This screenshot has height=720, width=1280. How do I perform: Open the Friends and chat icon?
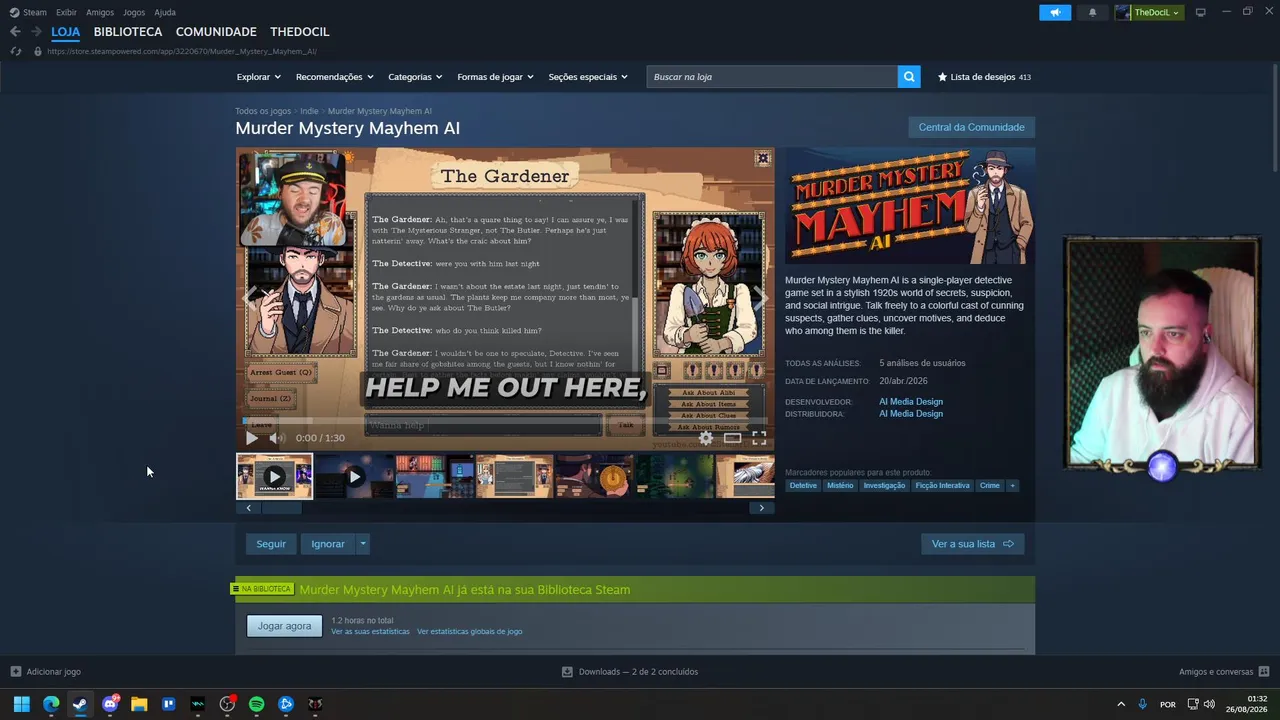(x=1264, y=672)
